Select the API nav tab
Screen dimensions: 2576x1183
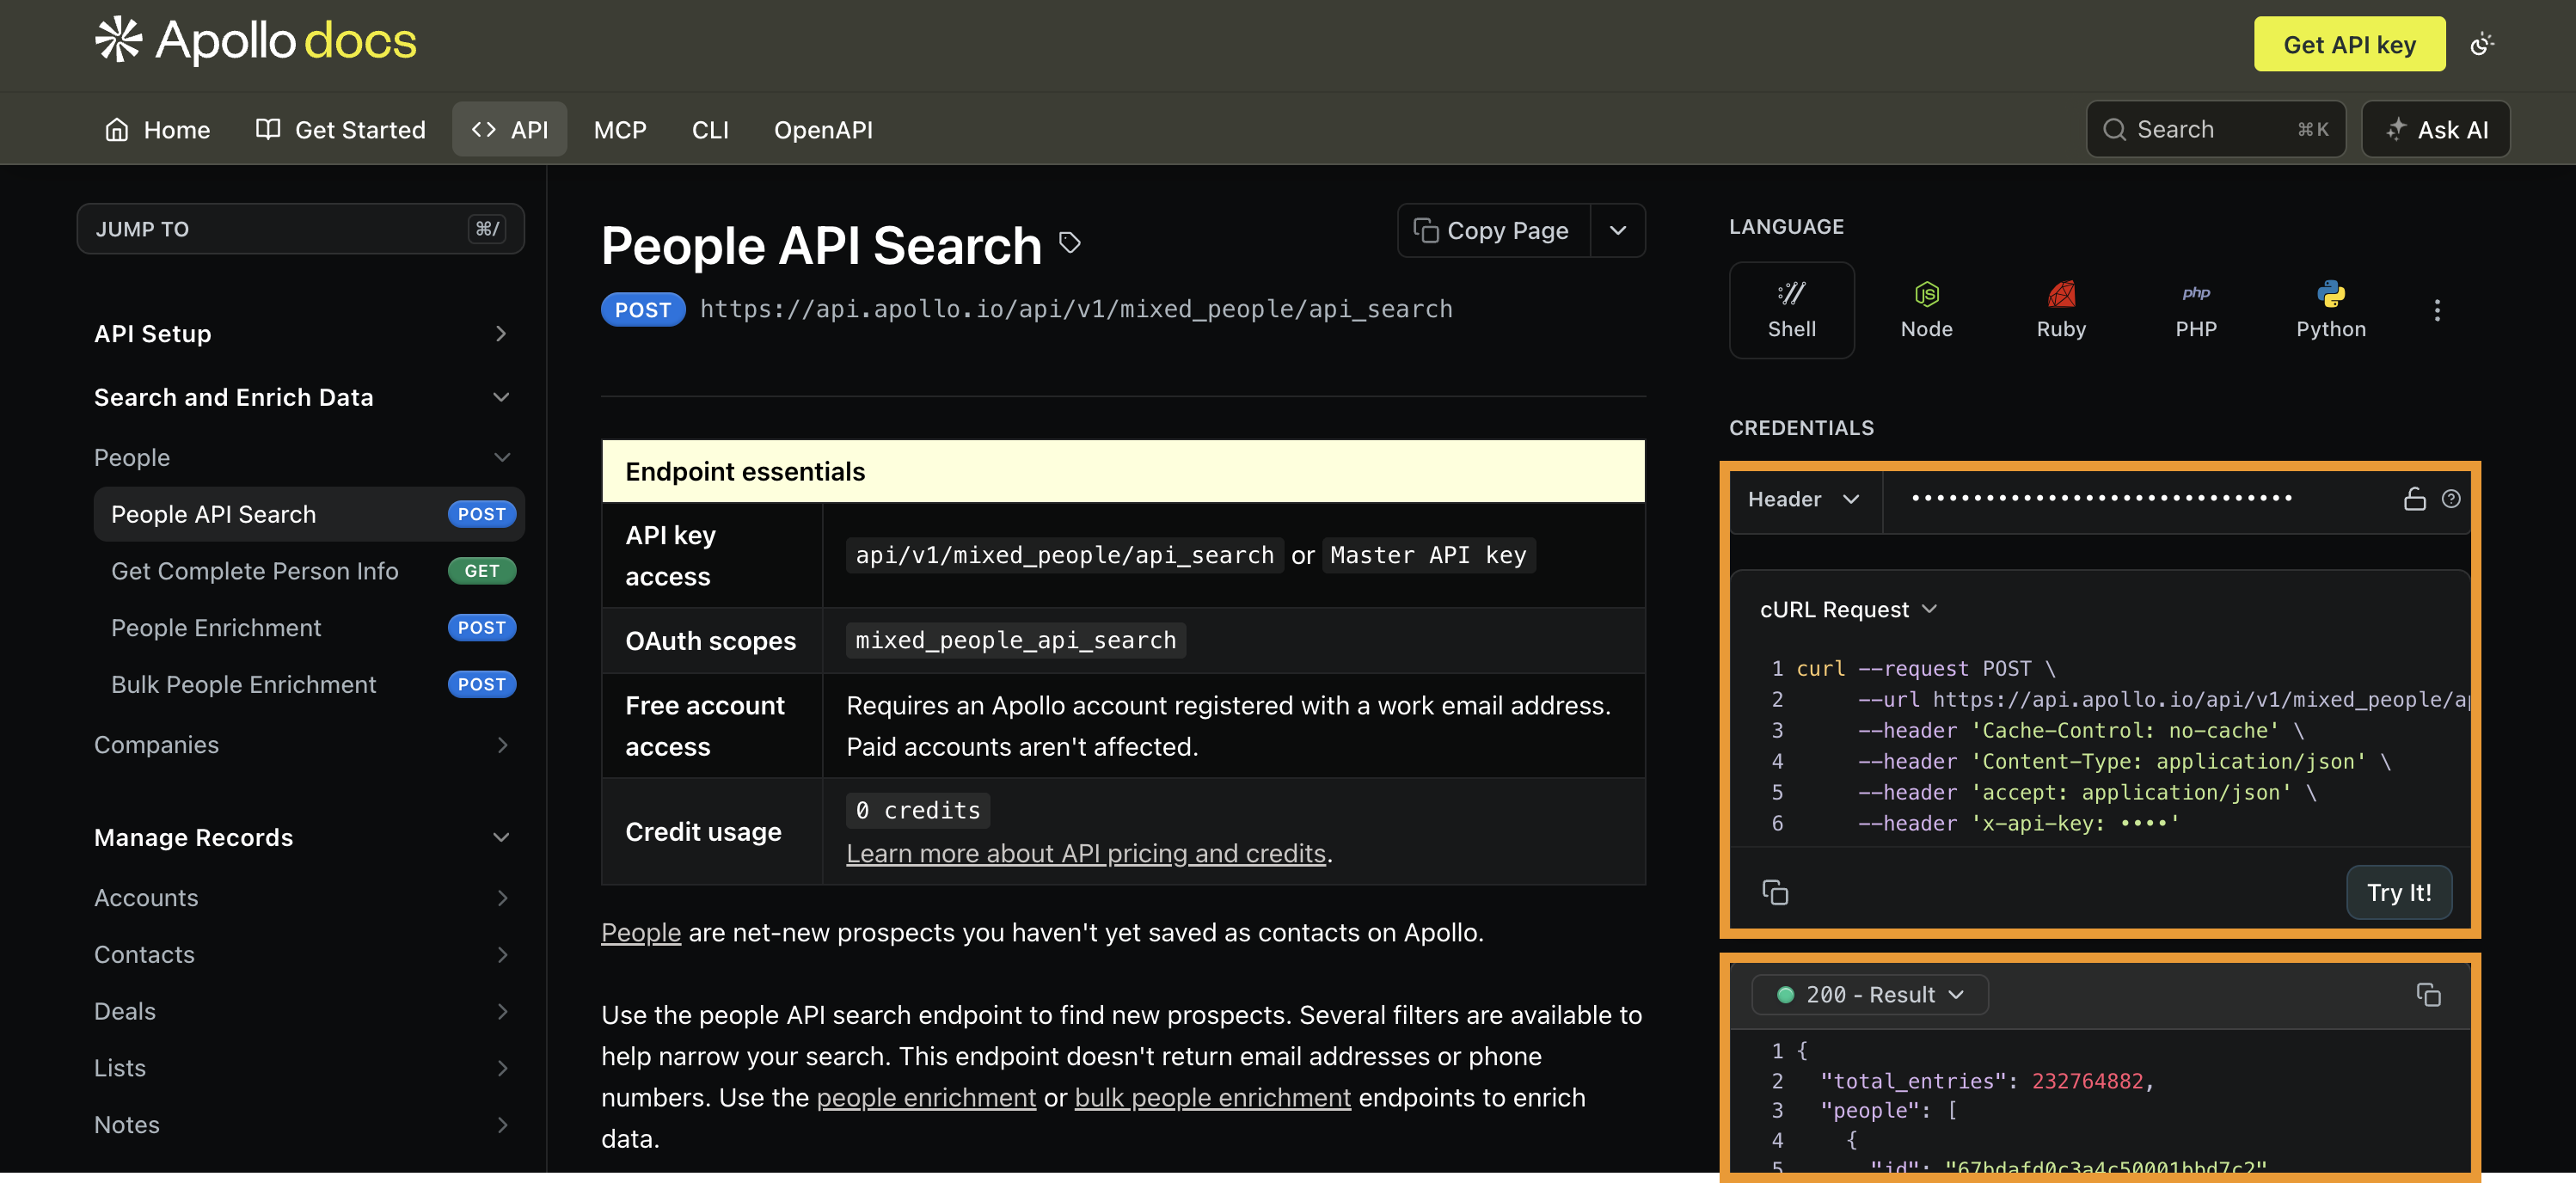[x=510, y=129]
